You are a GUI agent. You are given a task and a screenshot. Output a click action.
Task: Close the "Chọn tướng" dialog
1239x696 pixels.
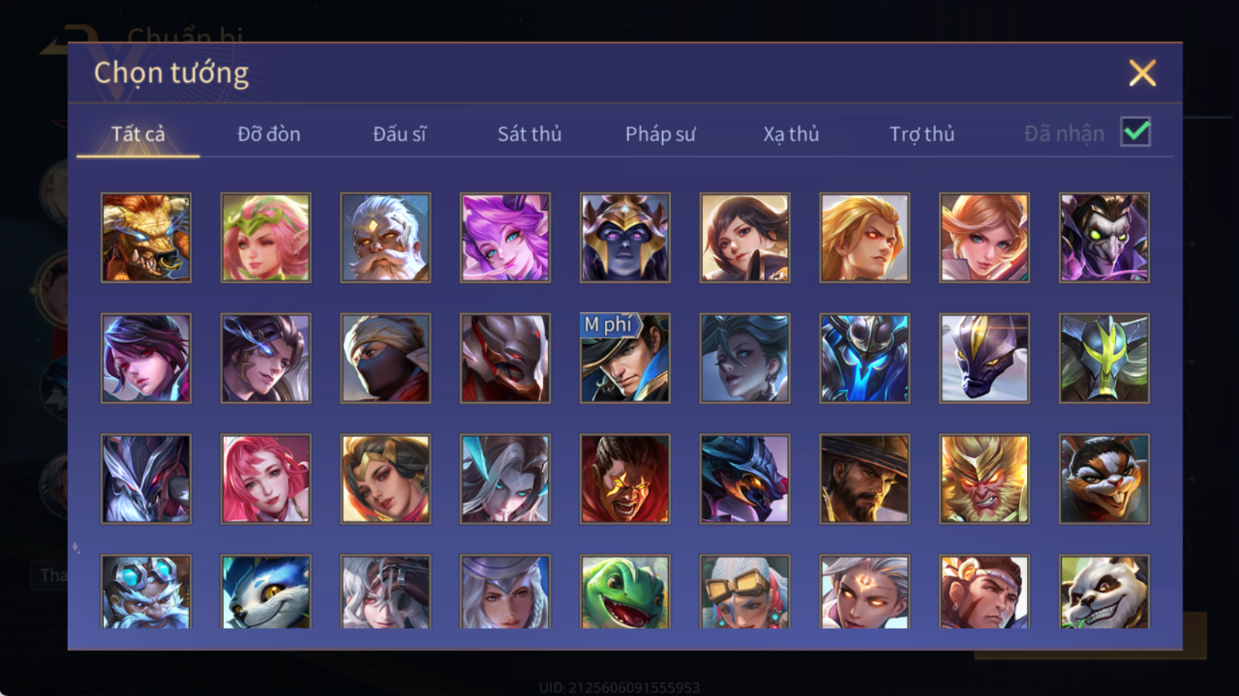[x=1142, y=73]
